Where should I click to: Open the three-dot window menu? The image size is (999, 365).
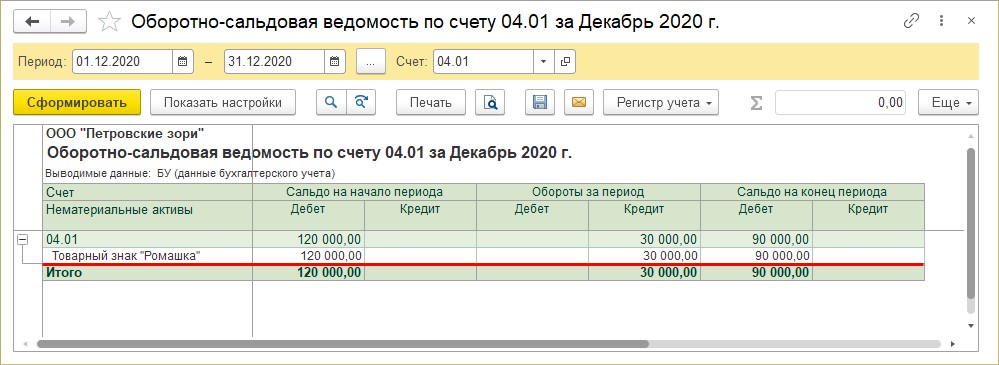[942, 21]
